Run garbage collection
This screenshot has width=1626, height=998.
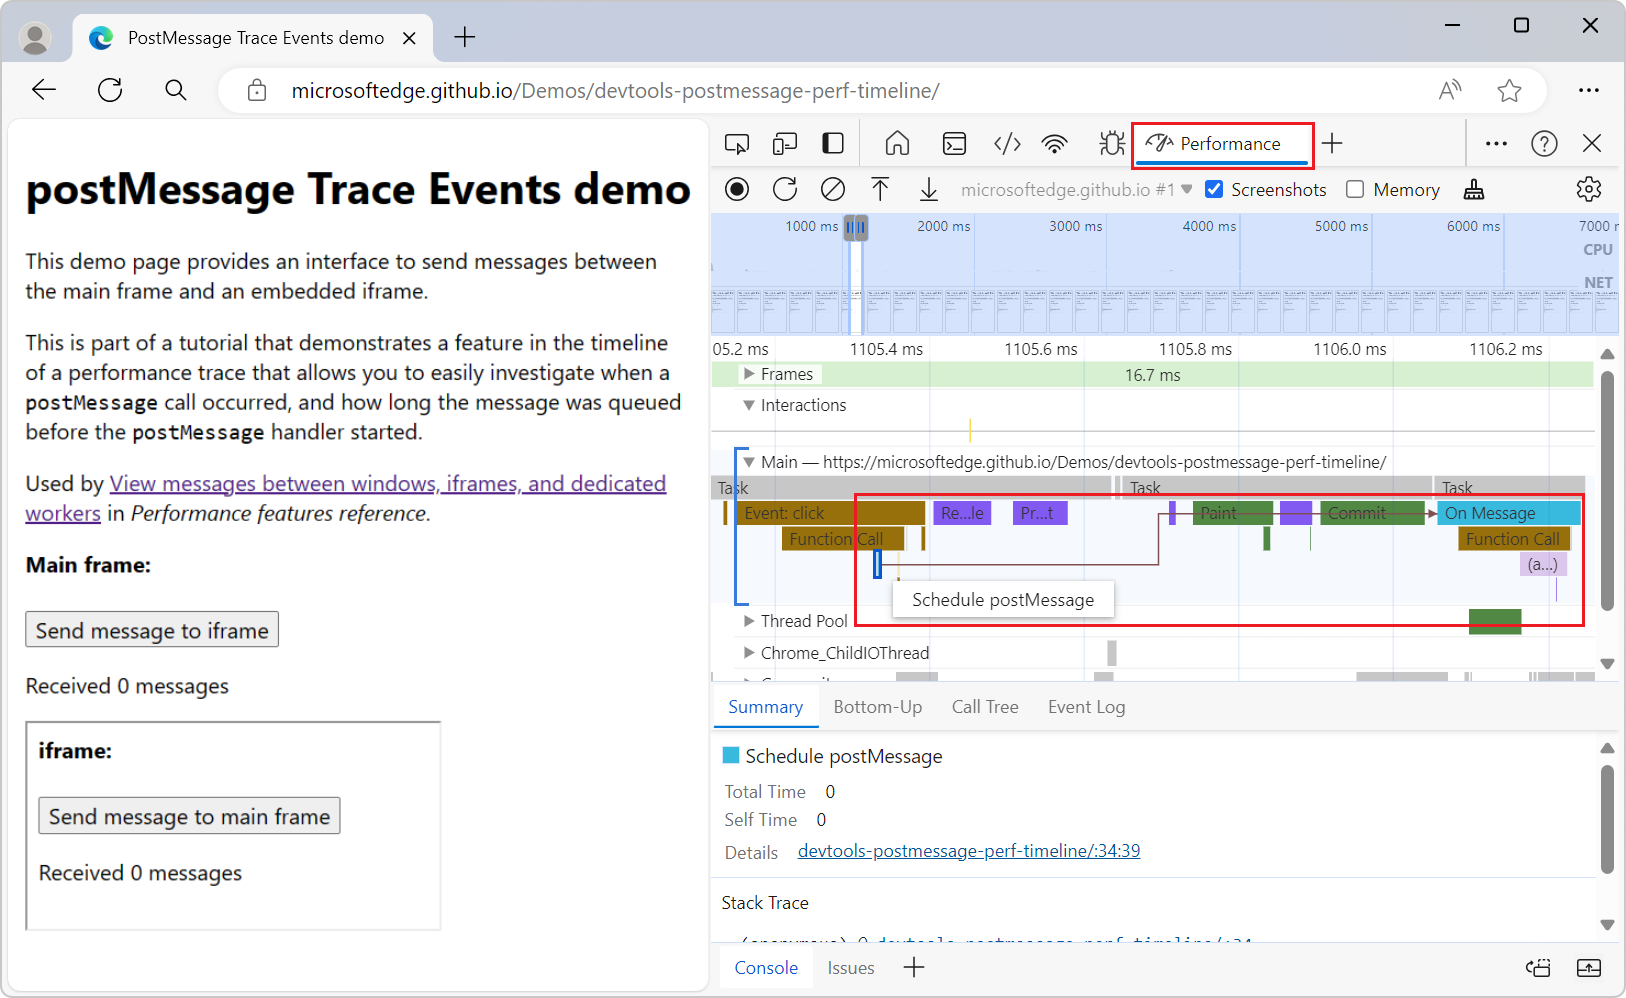coord(1474,189)
